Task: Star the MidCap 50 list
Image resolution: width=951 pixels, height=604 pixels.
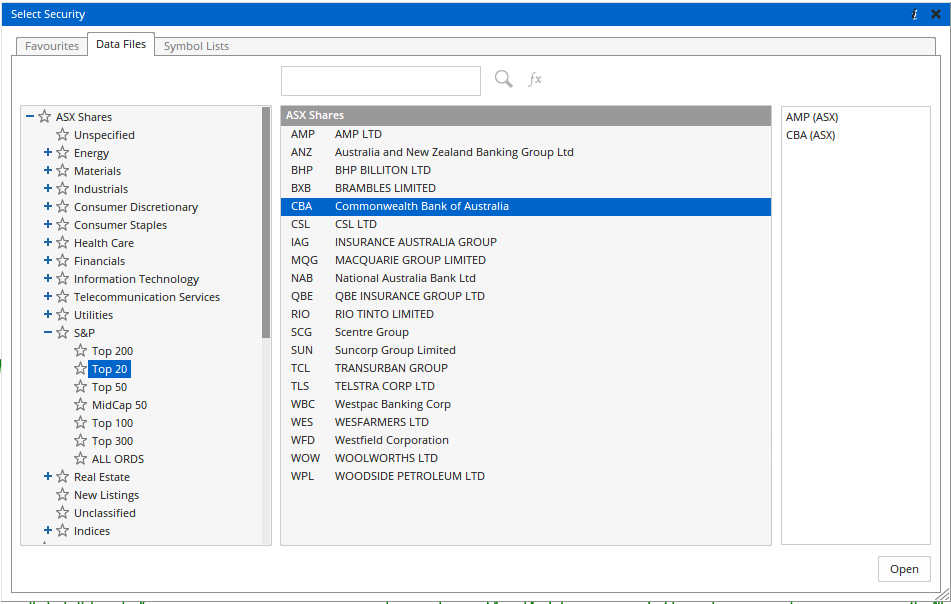Action: 81,404
